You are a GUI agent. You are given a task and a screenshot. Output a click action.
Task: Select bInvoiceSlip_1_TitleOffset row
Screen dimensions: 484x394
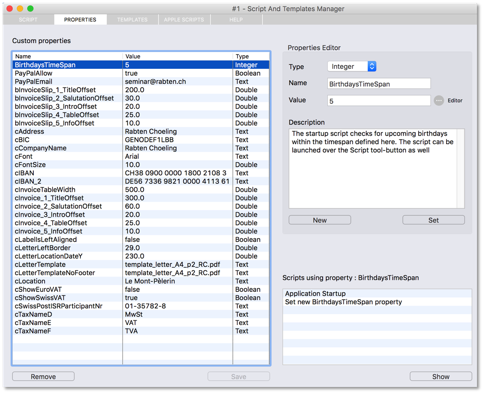(x=141, y=90)
